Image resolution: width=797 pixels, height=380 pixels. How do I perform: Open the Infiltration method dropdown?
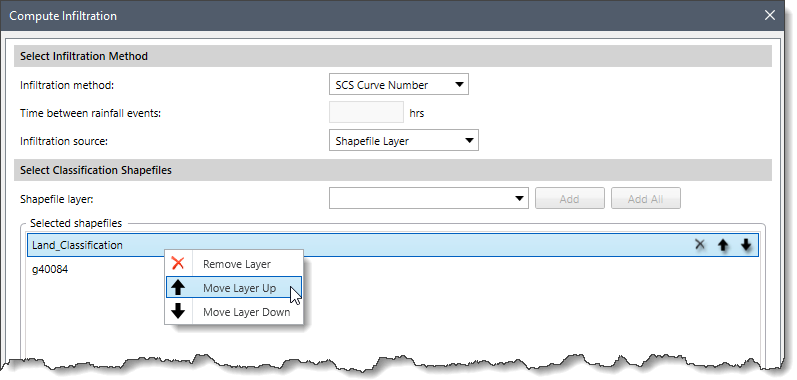[x=399, y=85]
